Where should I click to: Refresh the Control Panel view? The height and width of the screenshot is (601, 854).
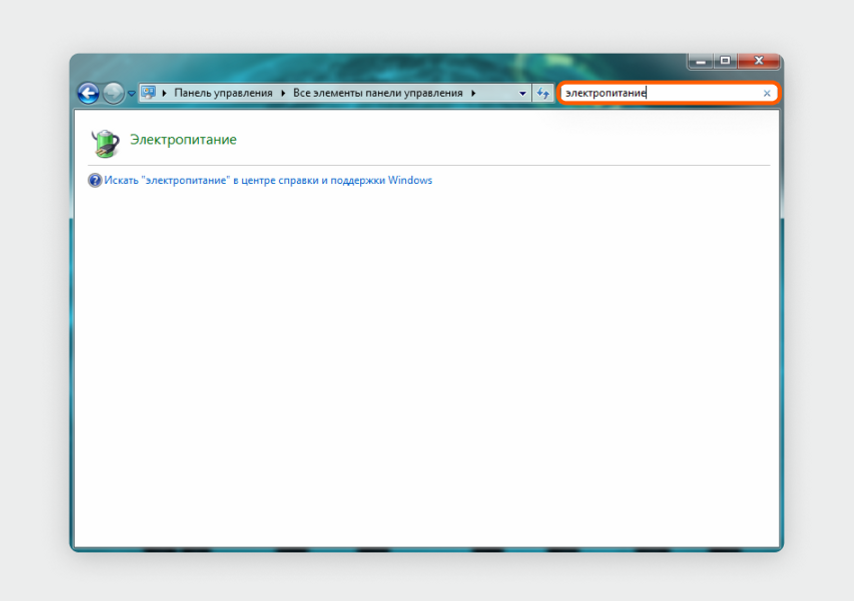[543, 93]
